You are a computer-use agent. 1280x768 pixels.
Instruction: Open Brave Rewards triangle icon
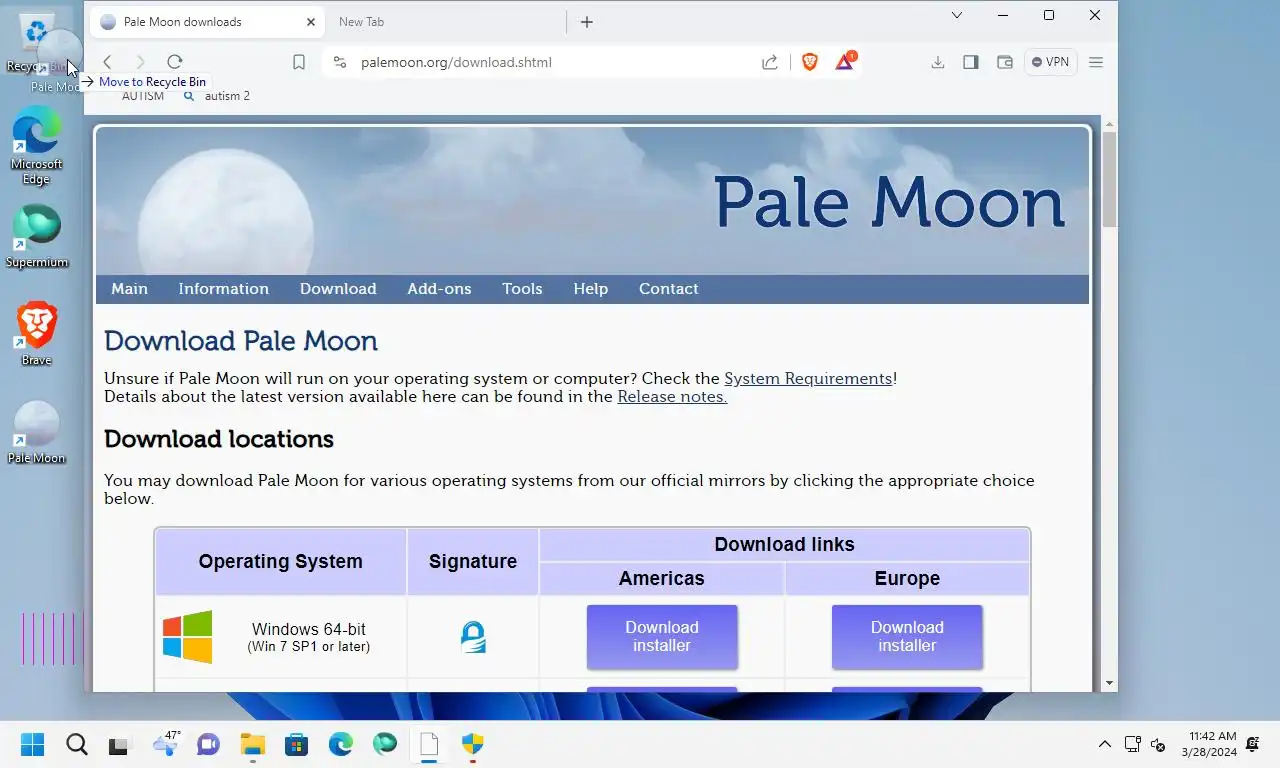[845, 61]
